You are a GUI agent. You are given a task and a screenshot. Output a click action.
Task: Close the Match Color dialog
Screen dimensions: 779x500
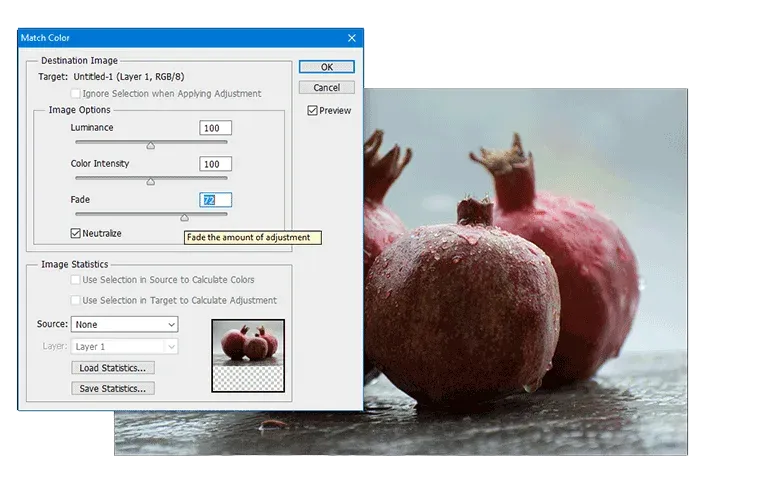click(352, 38)
